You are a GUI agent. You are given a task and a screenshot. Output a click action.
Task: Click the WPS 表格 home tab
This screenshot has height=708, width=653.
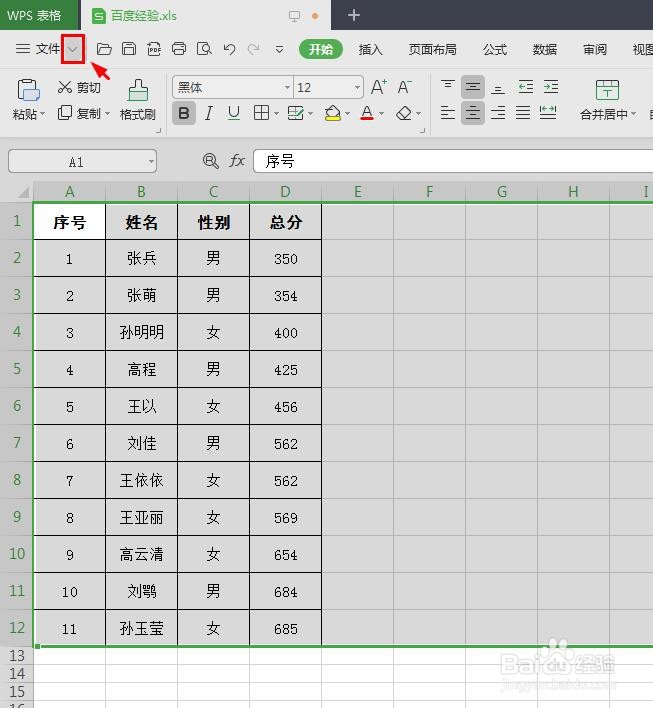click(40, 15)
